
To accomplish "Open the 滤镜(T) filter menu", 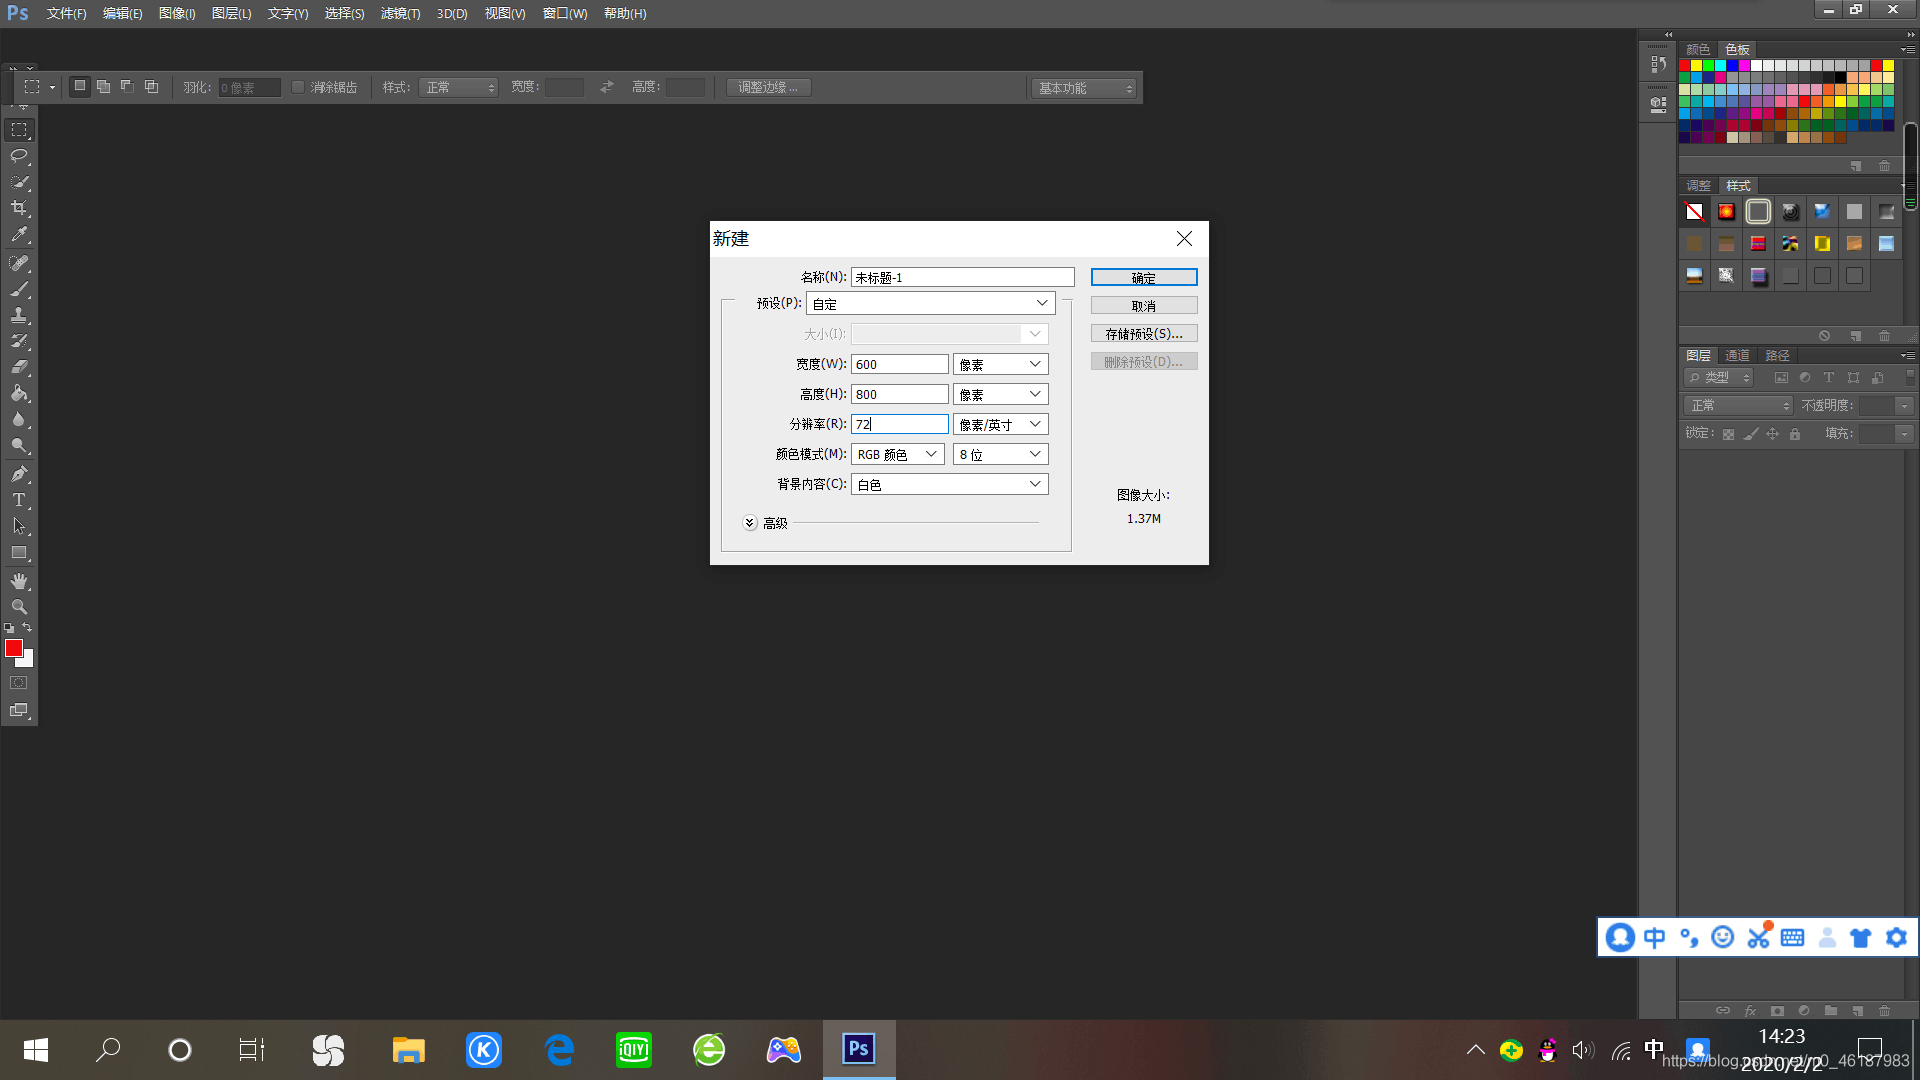I will coord(400,13).
